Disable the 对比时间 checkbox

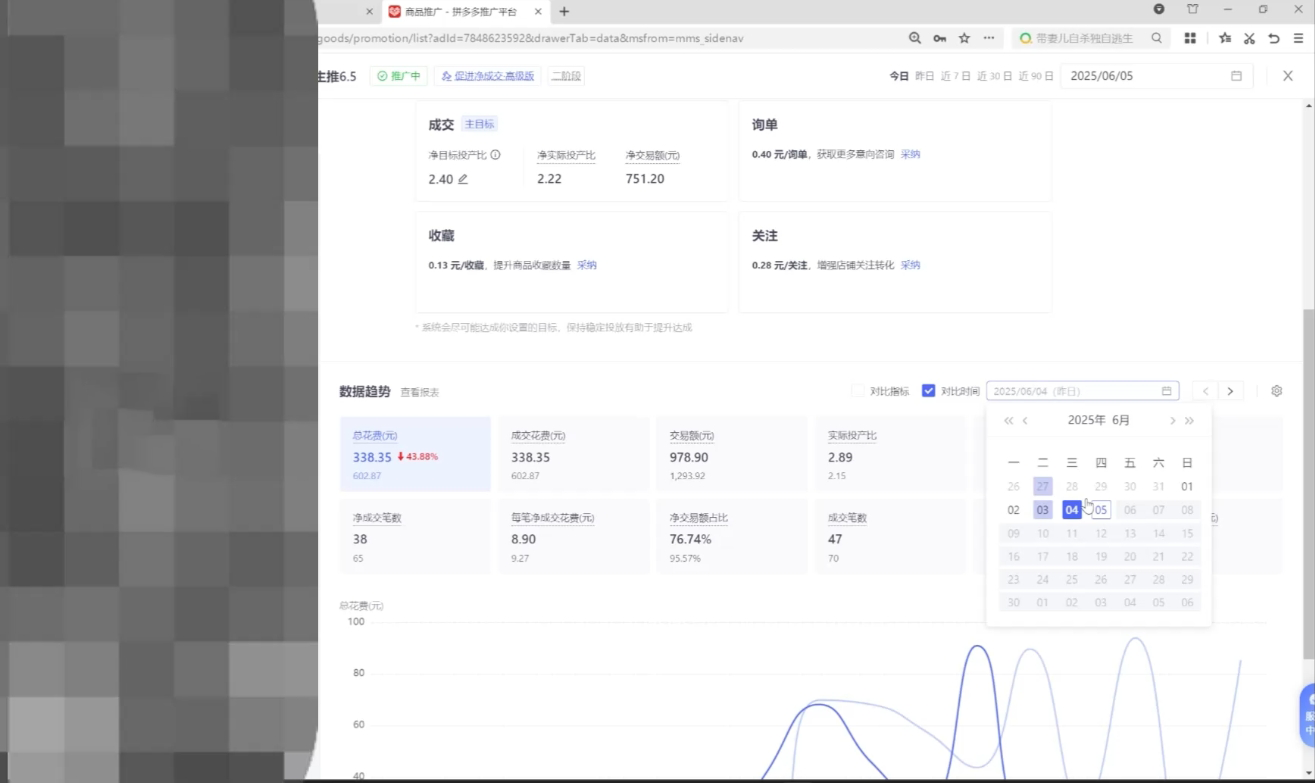point(929,390)
